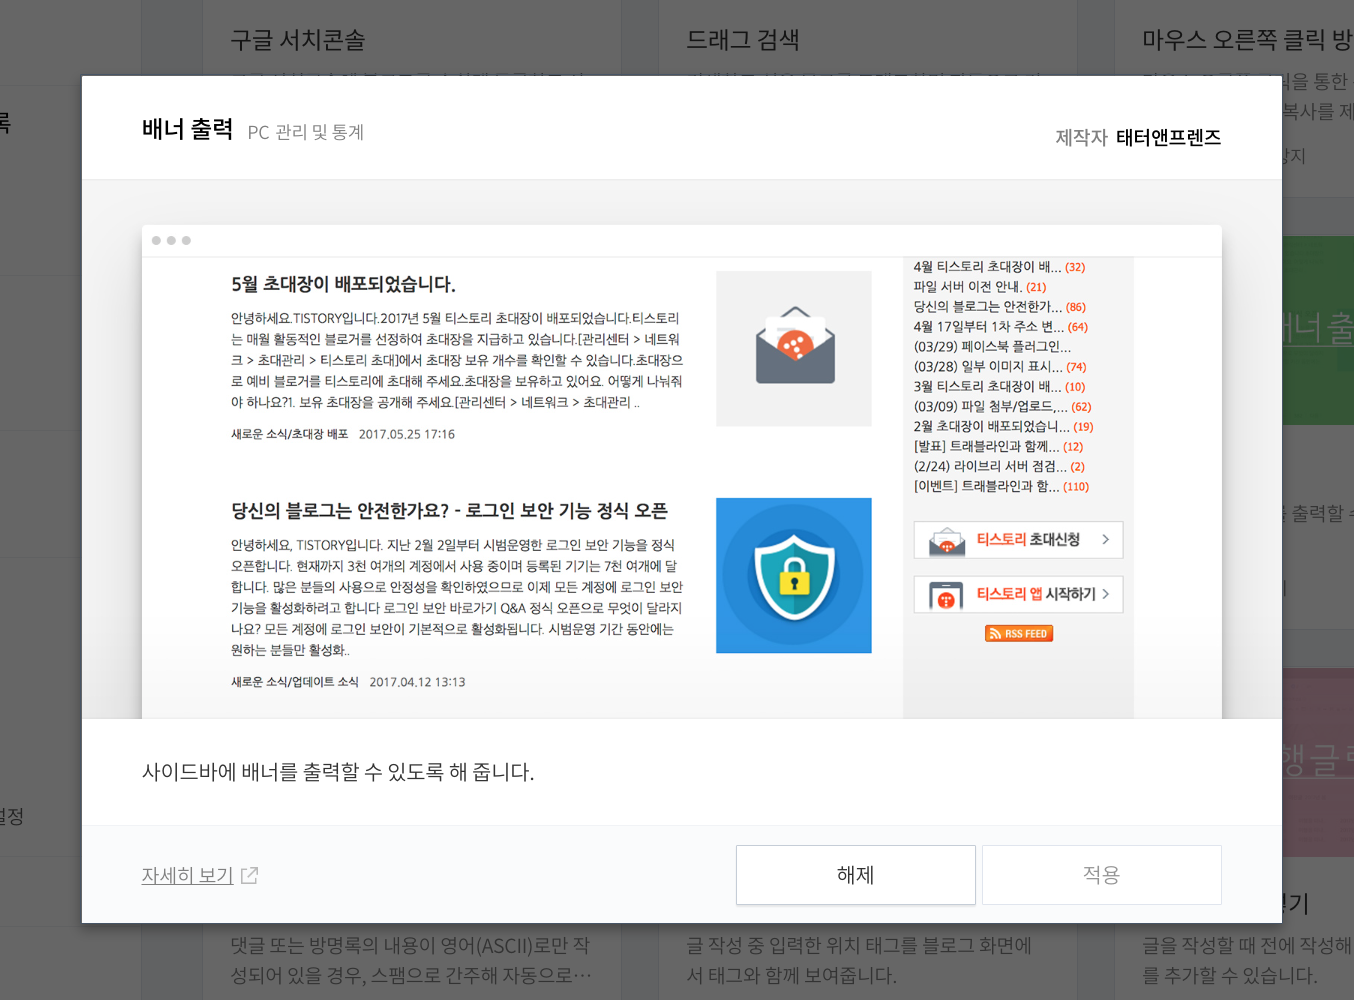Viewport: 1354px width, 1000px height.
Task: Click sidebar item (03/09) 파일 첨부/업로드,... (62)
Action: pyautogui.click(x=1002, y=407)
